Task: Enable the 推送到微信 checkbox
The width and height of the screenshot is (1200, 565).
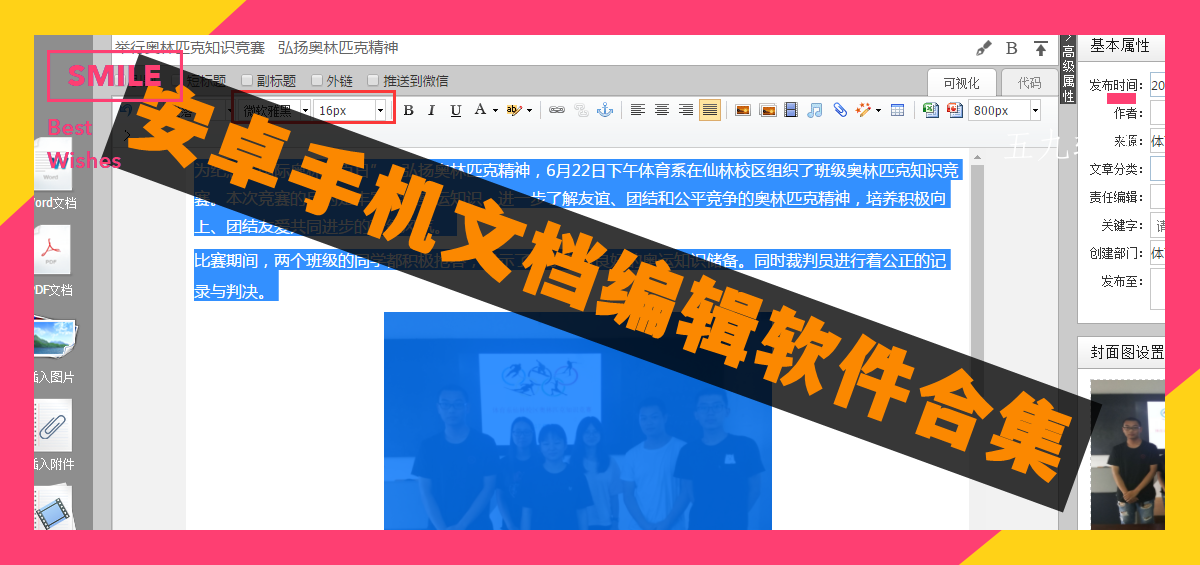Action: tap(373, 81)
